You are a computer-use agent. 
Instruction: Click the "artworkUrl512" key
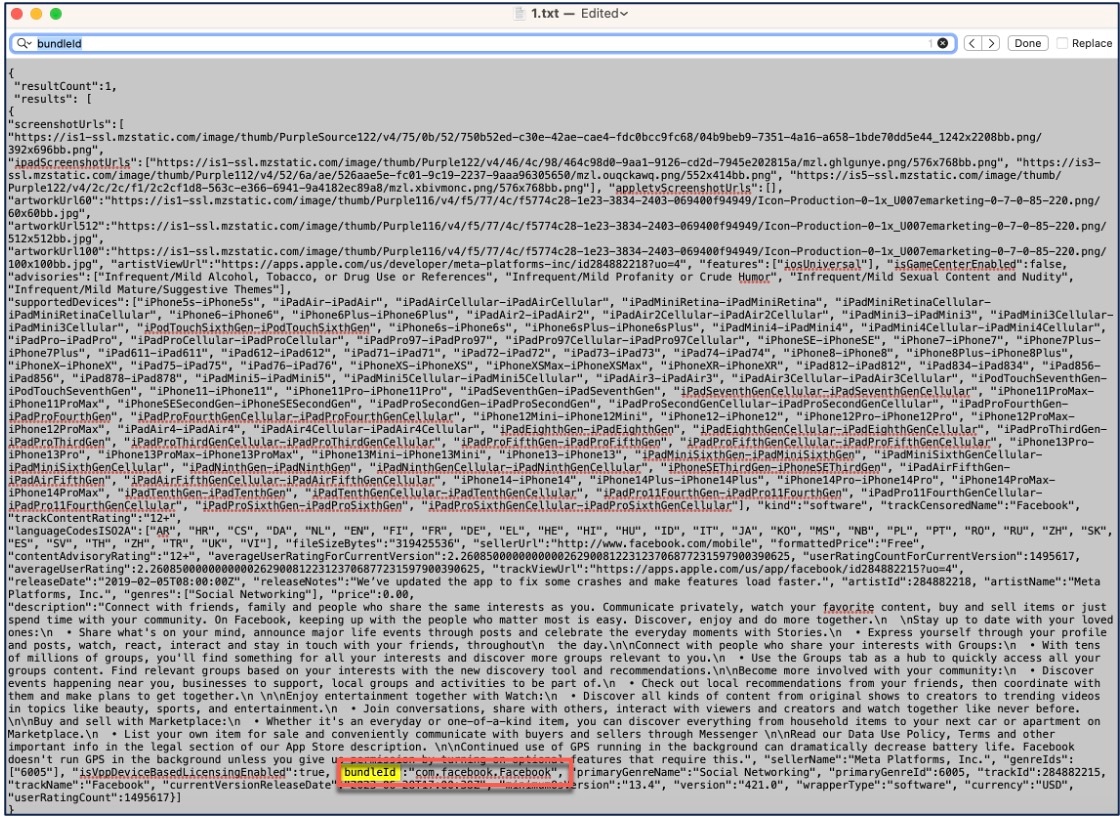click(x=56, y=226)
